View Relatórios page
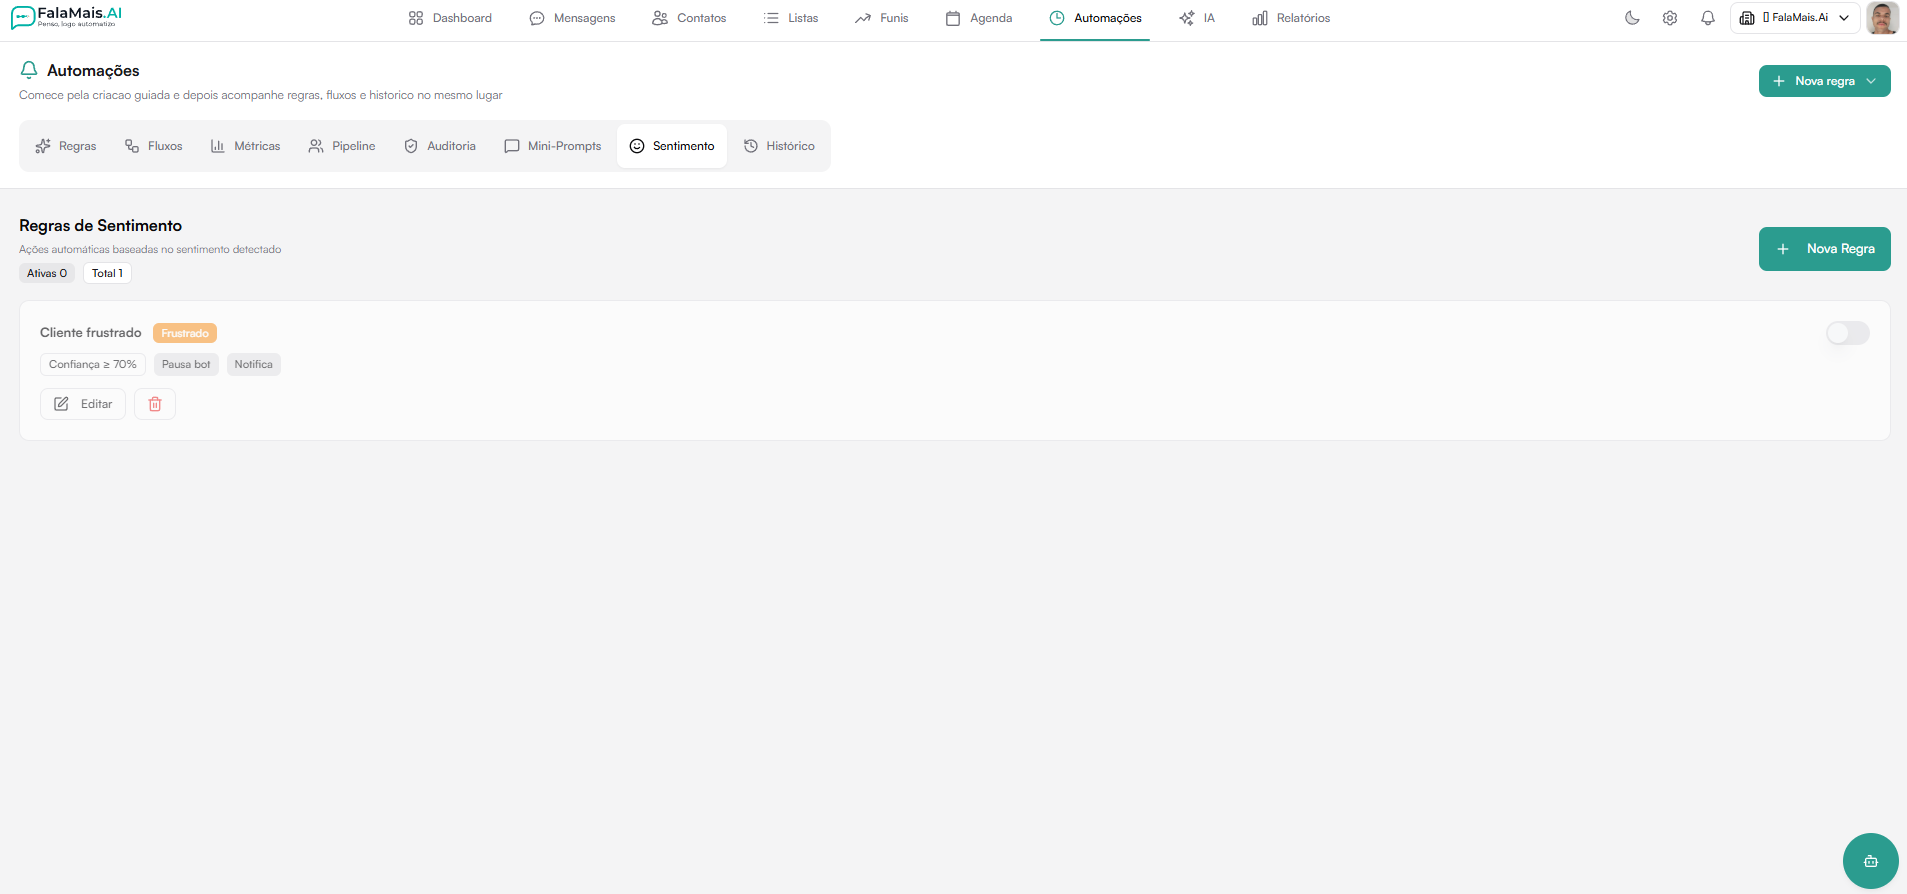This screenshot has width=1907, height=894. 1291,18
